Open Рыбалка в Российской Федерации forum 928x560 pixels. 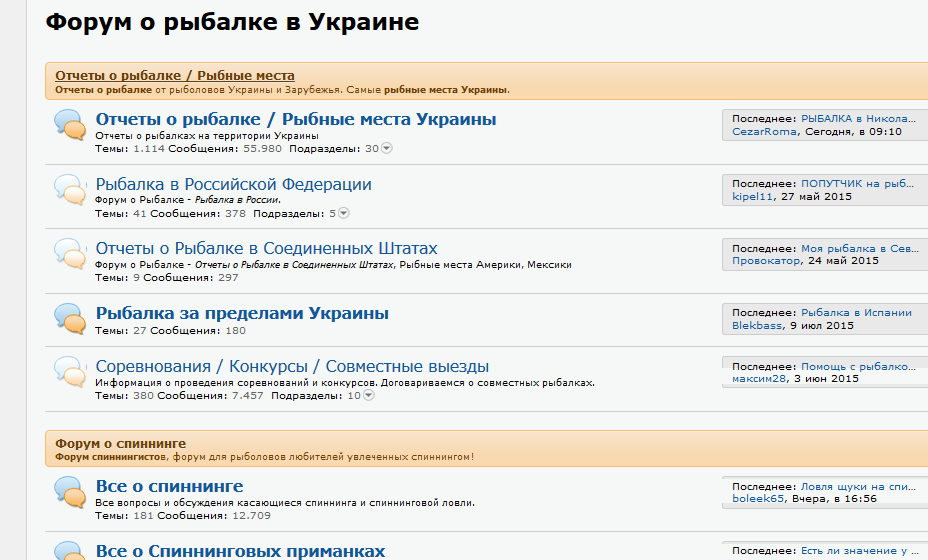pyautogui.click(x=233, y=184)
